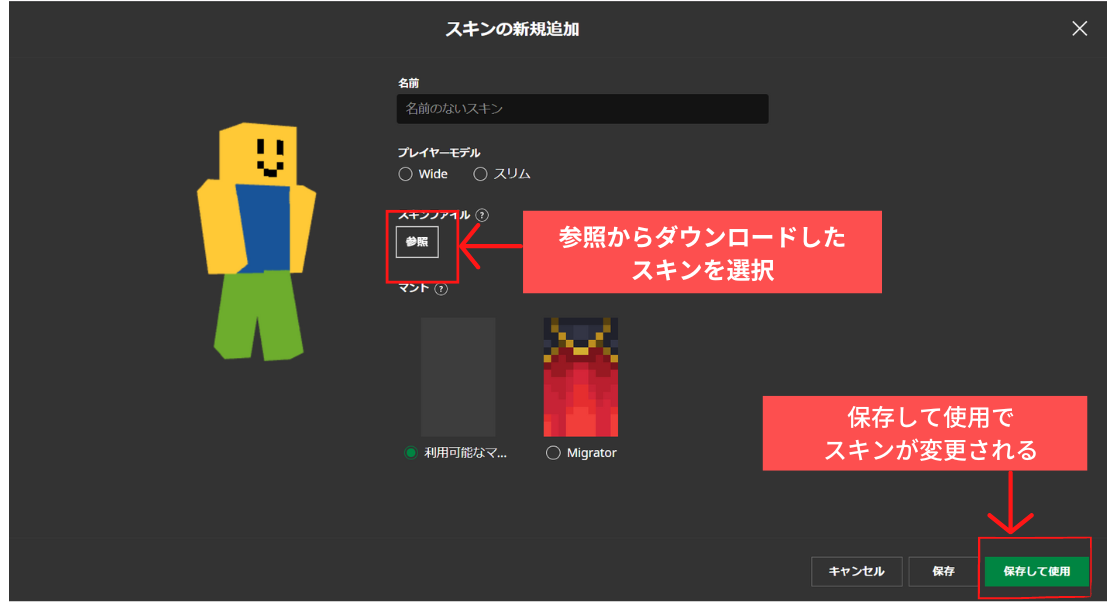This screenshot has height=613, width=1114.
Task: Open the help icon next to マント
Action: tap(441, 289)
